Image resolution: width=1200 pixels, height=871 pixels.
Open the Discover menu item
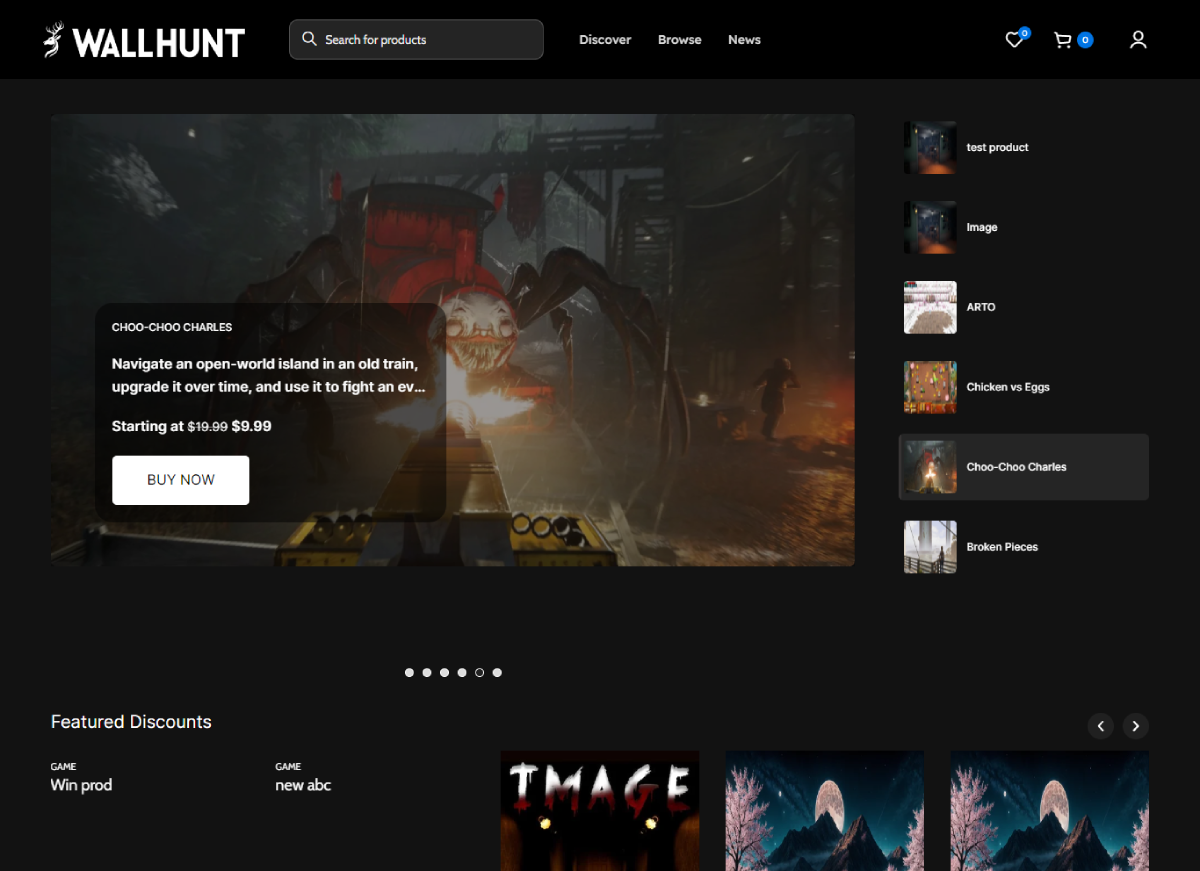(x=605, y=40)
